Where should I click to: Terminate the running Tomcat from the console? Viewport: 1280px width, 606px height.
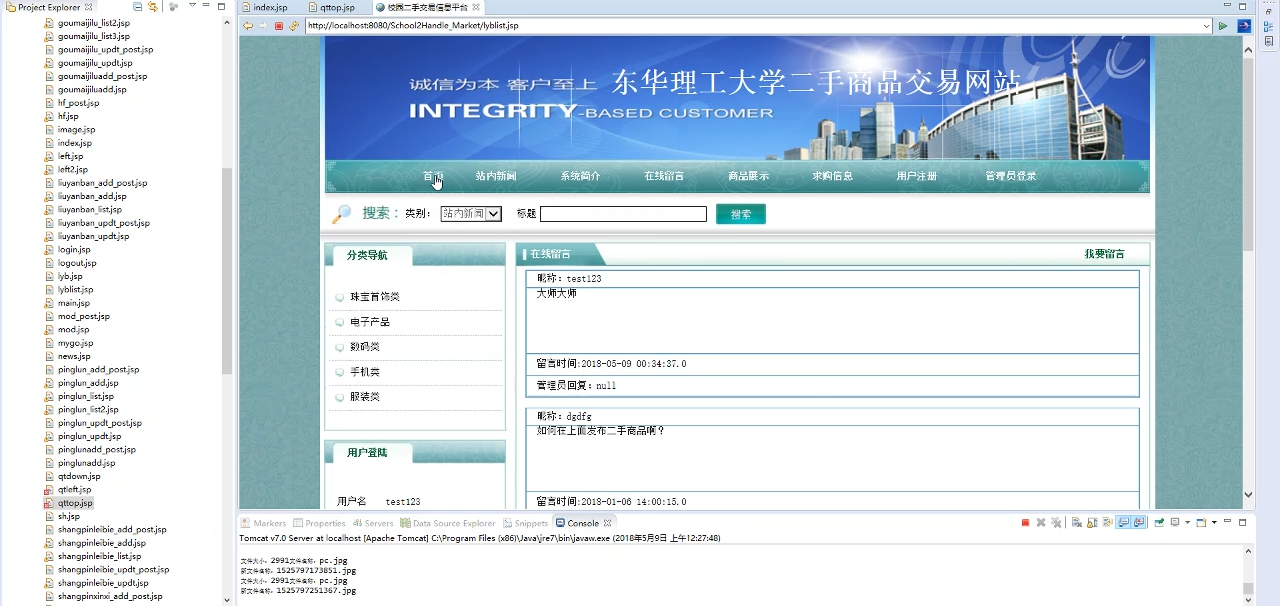tap(1025, 523)
